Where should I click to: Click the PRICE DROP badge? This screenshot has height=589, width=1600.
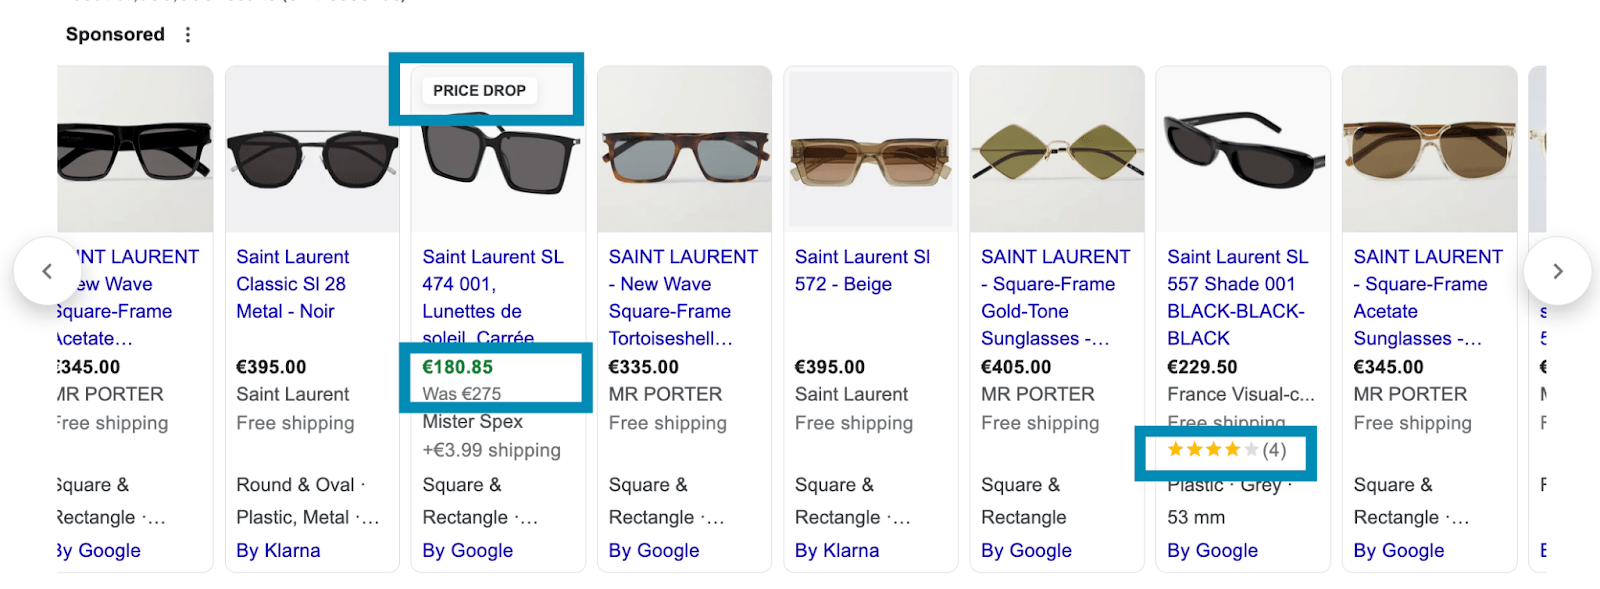[x=479, y=90]
